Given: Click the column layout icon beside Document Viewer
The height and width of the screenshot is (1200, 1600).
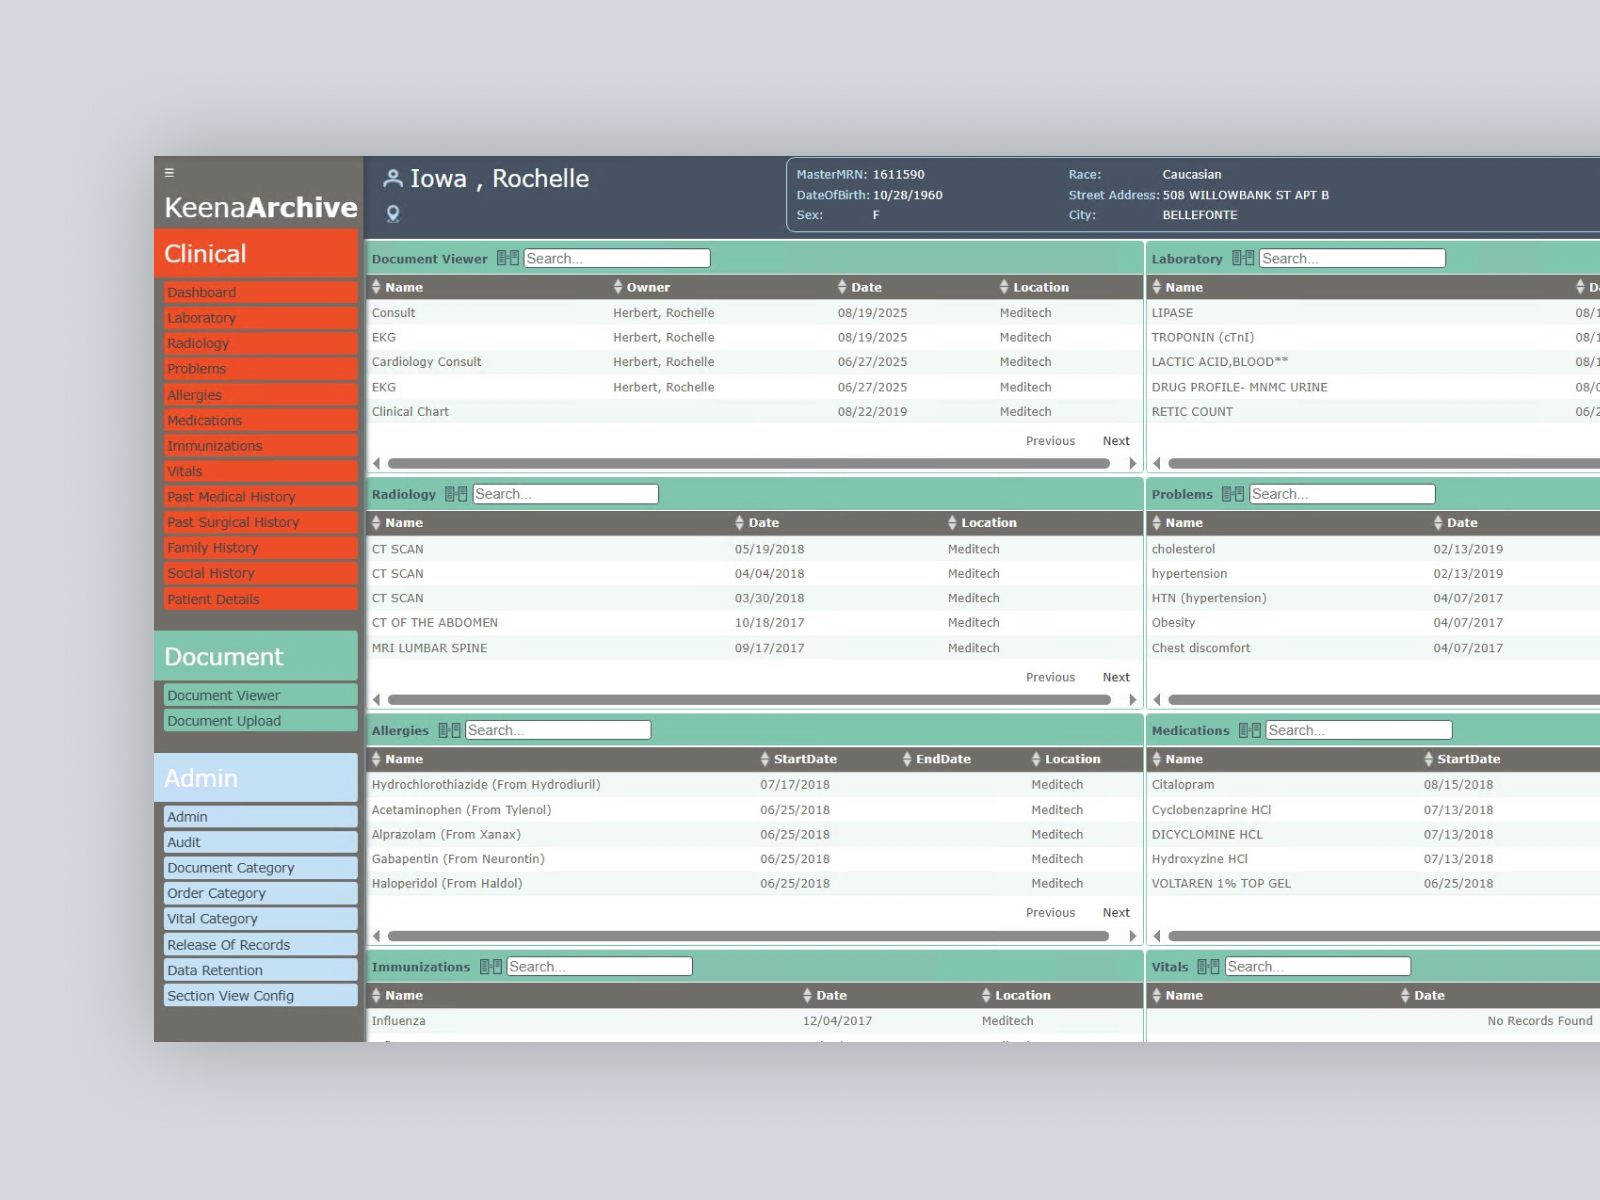Looking at the screenshot, I should pyautogui.click(x=508, y=258).
